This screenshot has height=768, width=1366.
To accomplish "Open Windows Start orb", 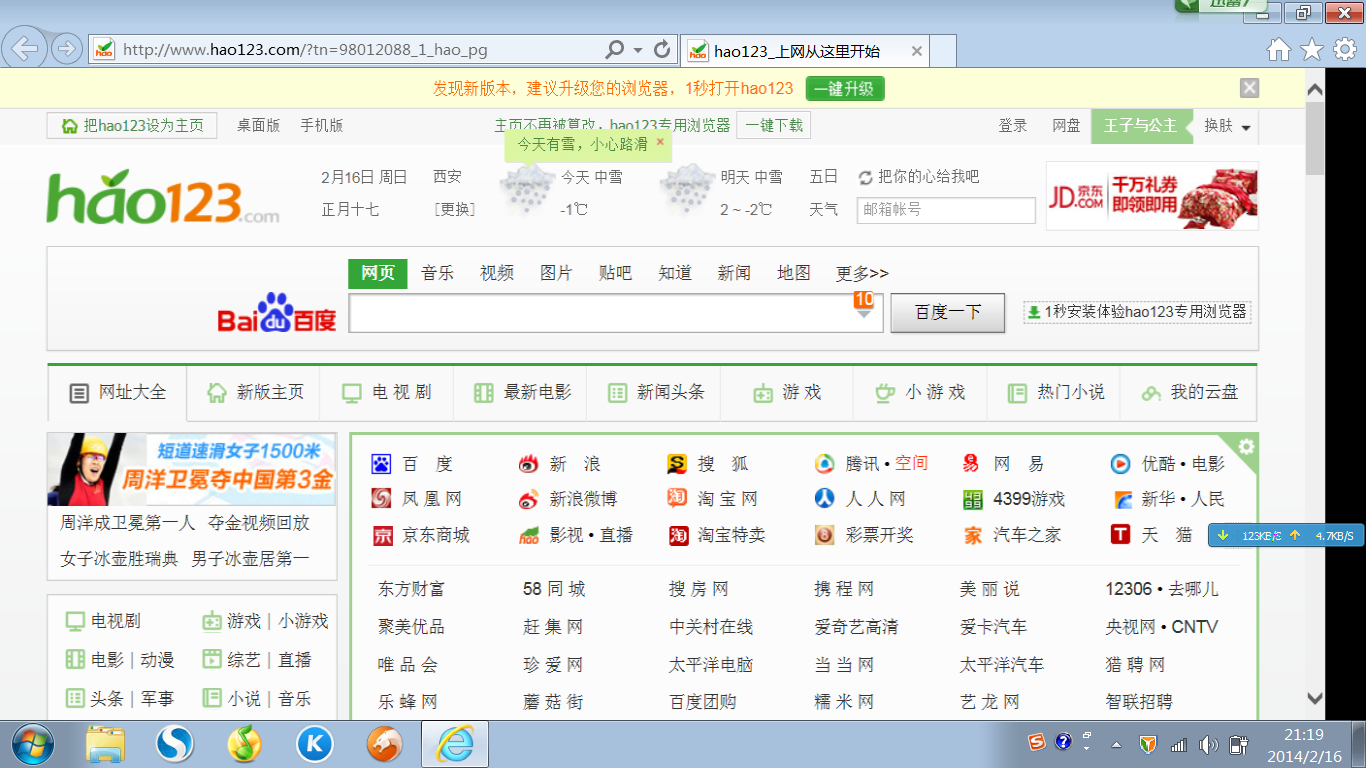I will click(35, 743).
